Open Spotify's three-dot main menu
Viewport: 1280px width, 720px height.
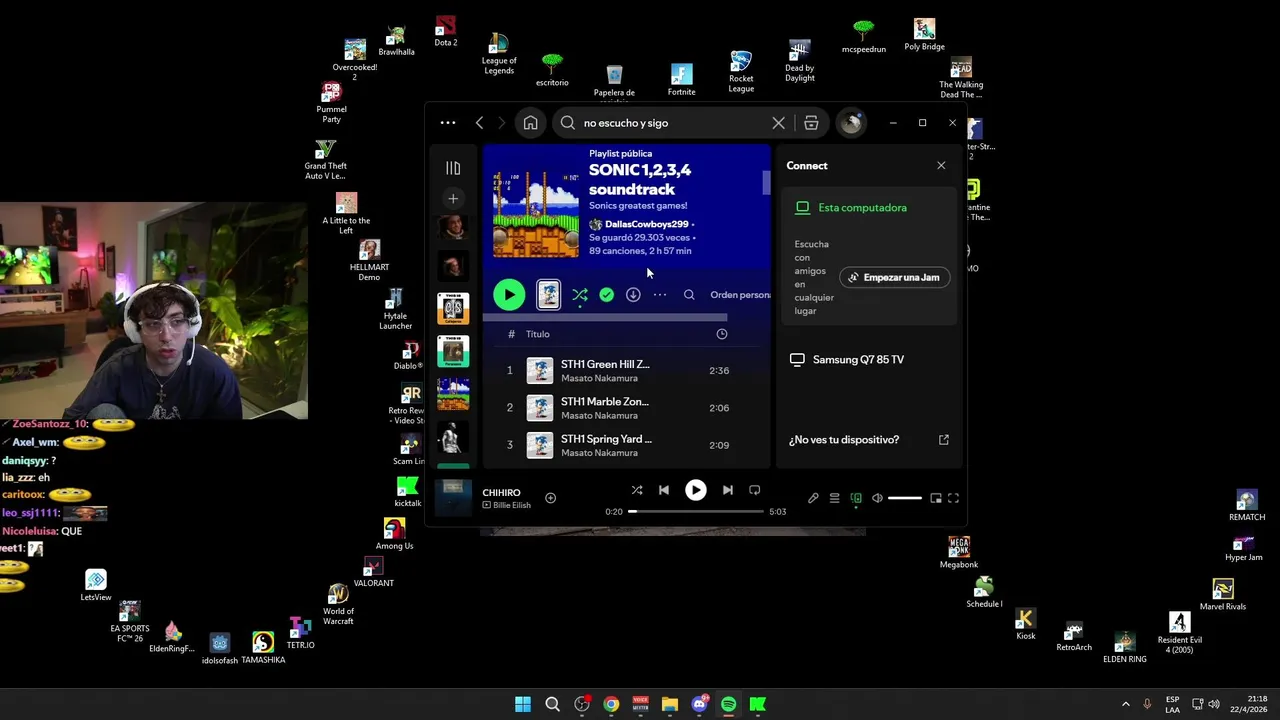coord(448,123)
